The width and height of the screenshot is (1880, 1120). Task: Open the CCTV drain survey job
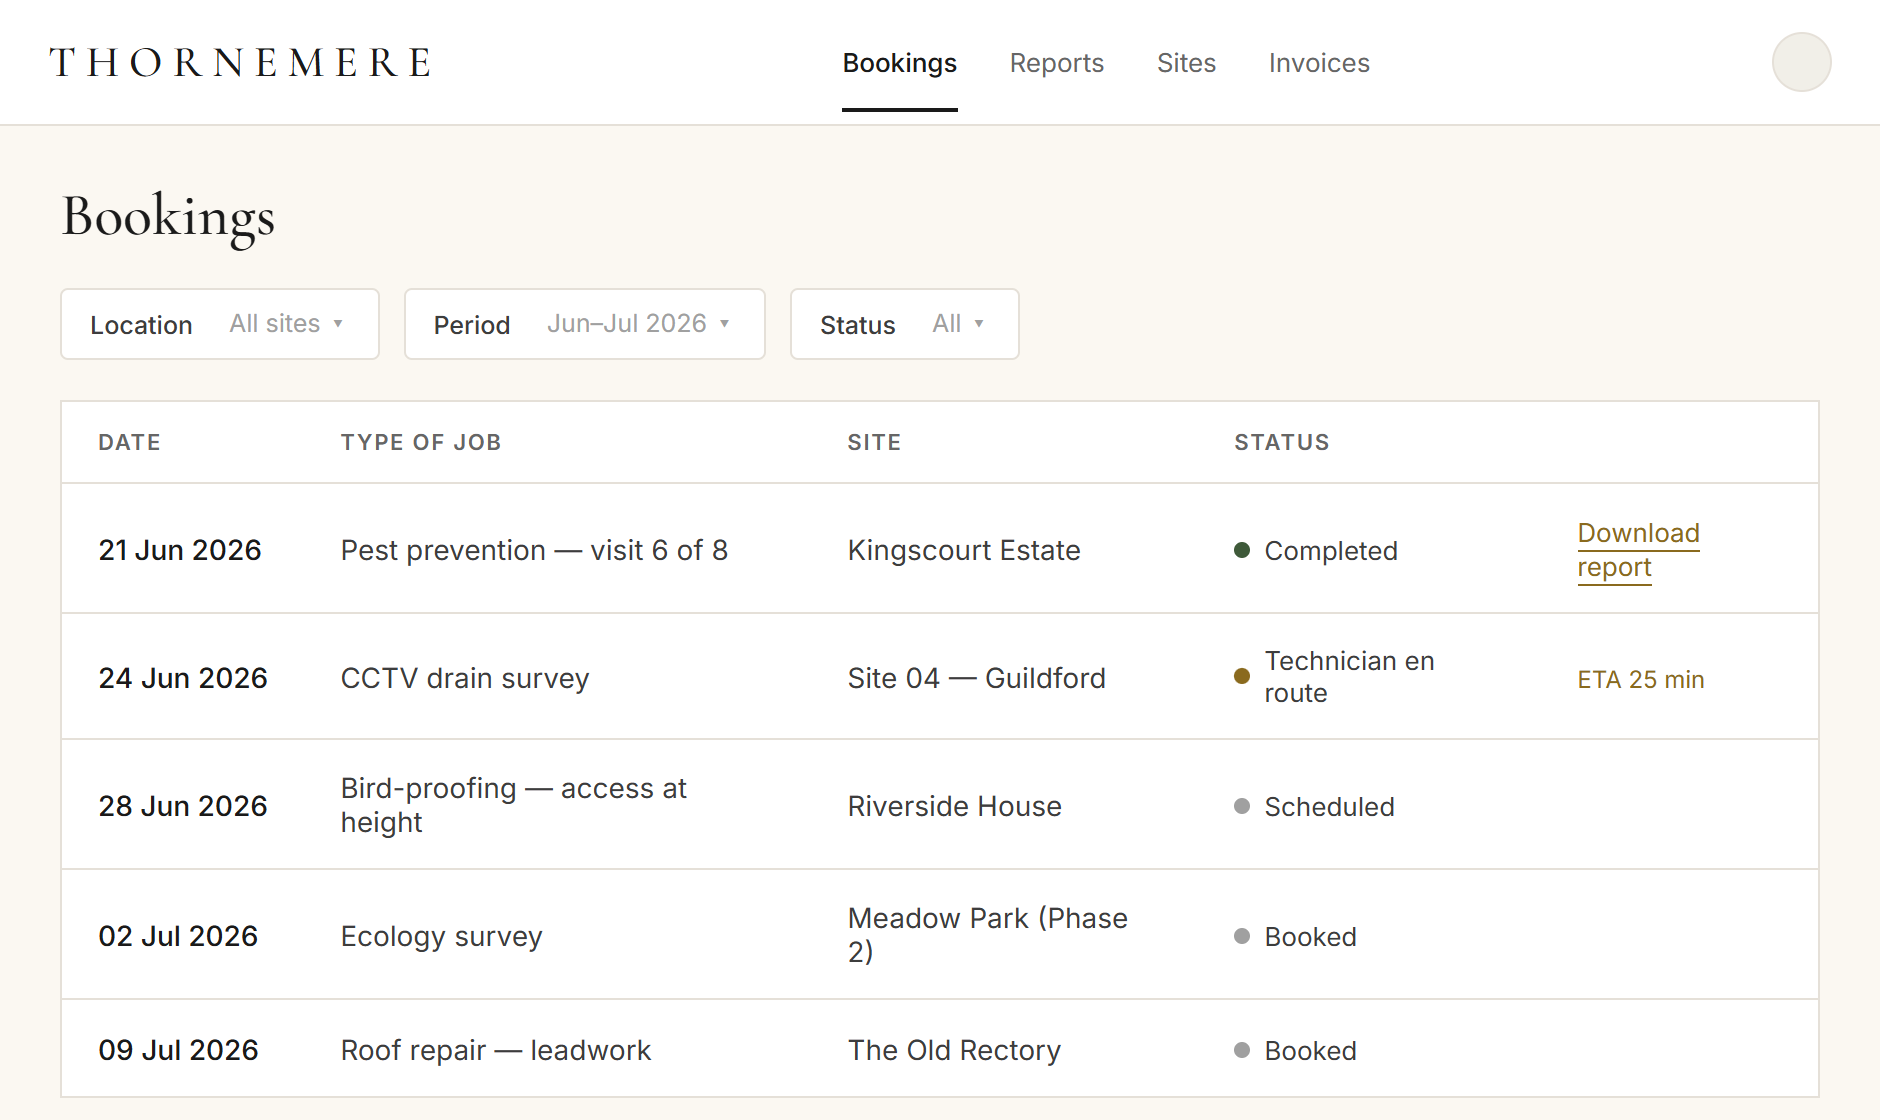click(465, 678)
